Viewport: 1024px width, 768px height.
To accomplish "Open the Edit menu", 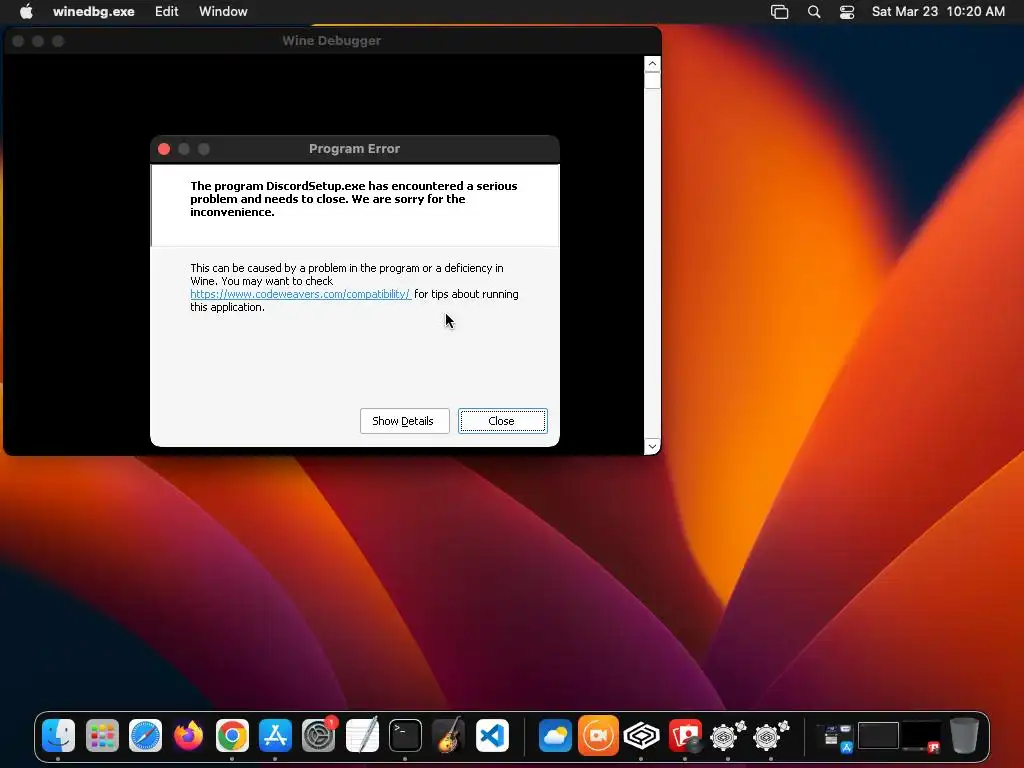I will tap(167, 11).
